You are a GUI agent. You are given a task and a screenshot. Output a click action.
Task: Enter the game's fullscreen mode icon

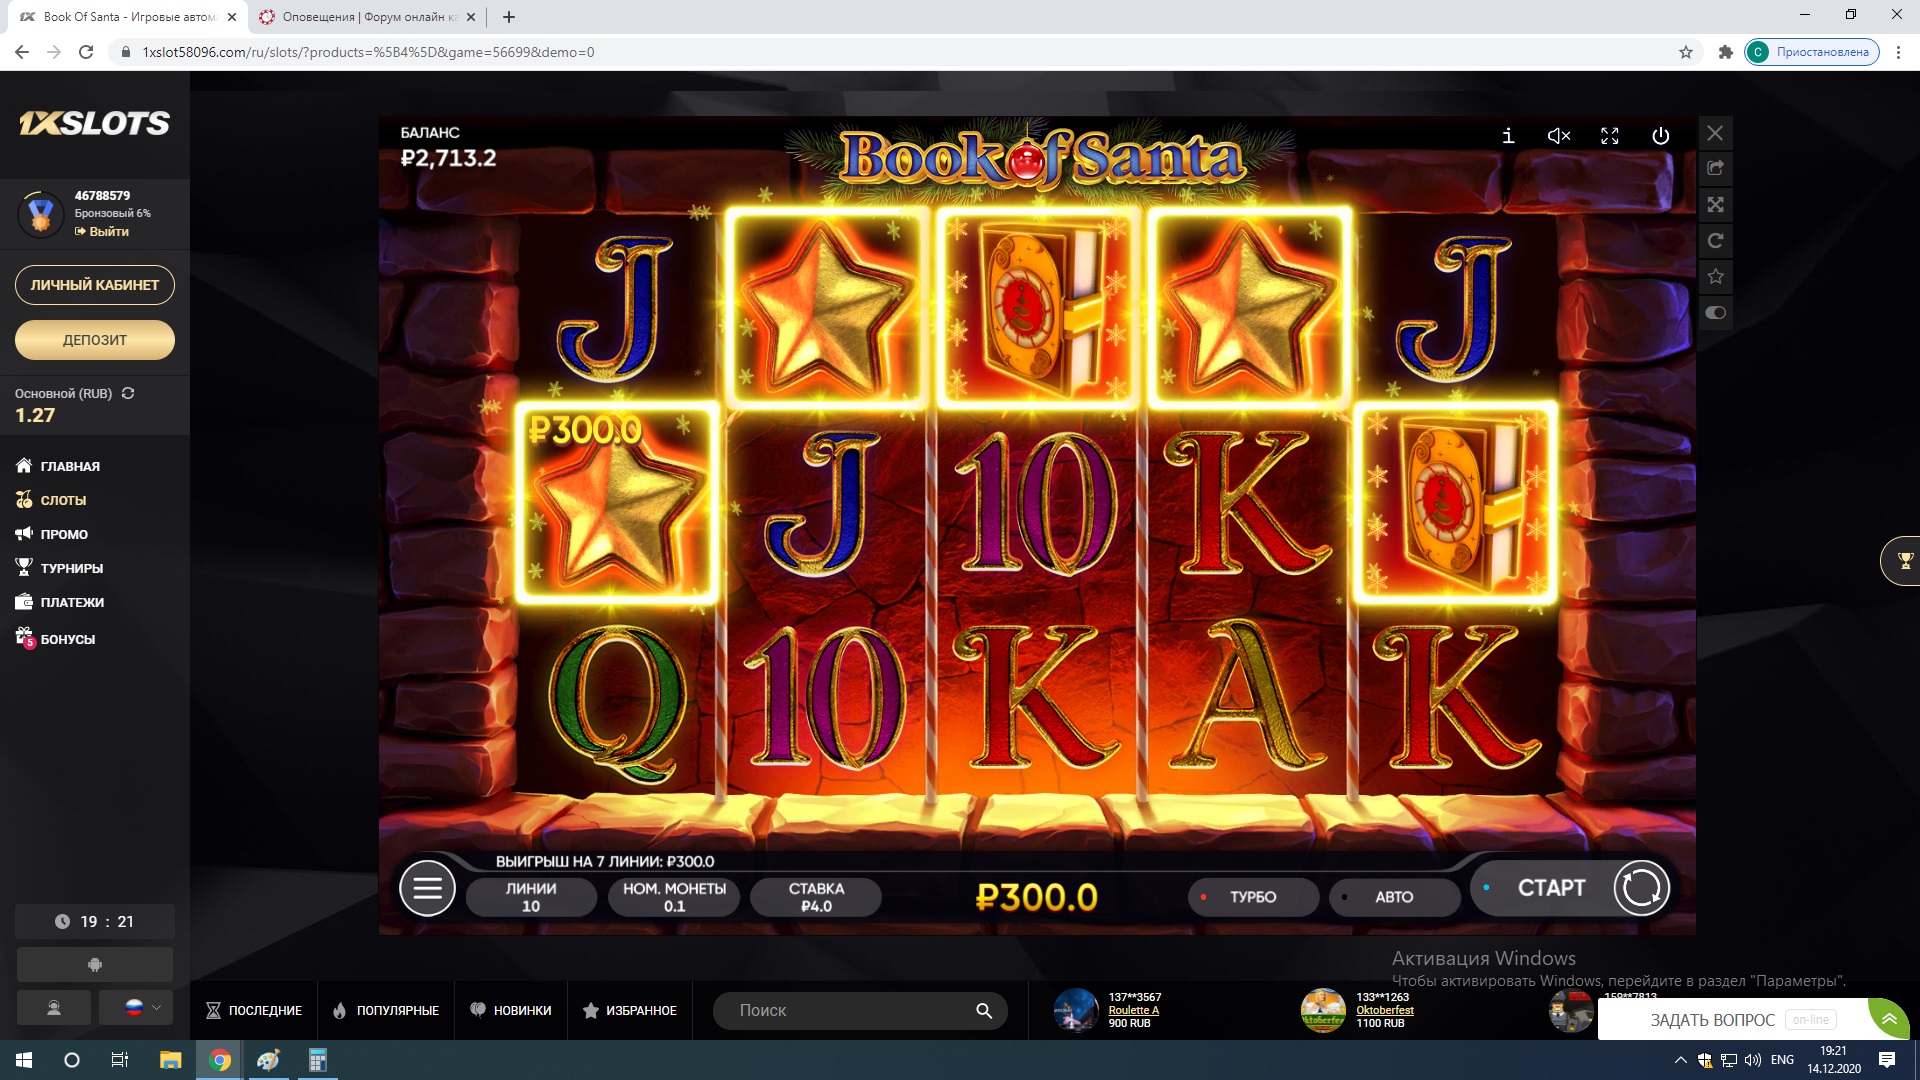coord(1610,136)
